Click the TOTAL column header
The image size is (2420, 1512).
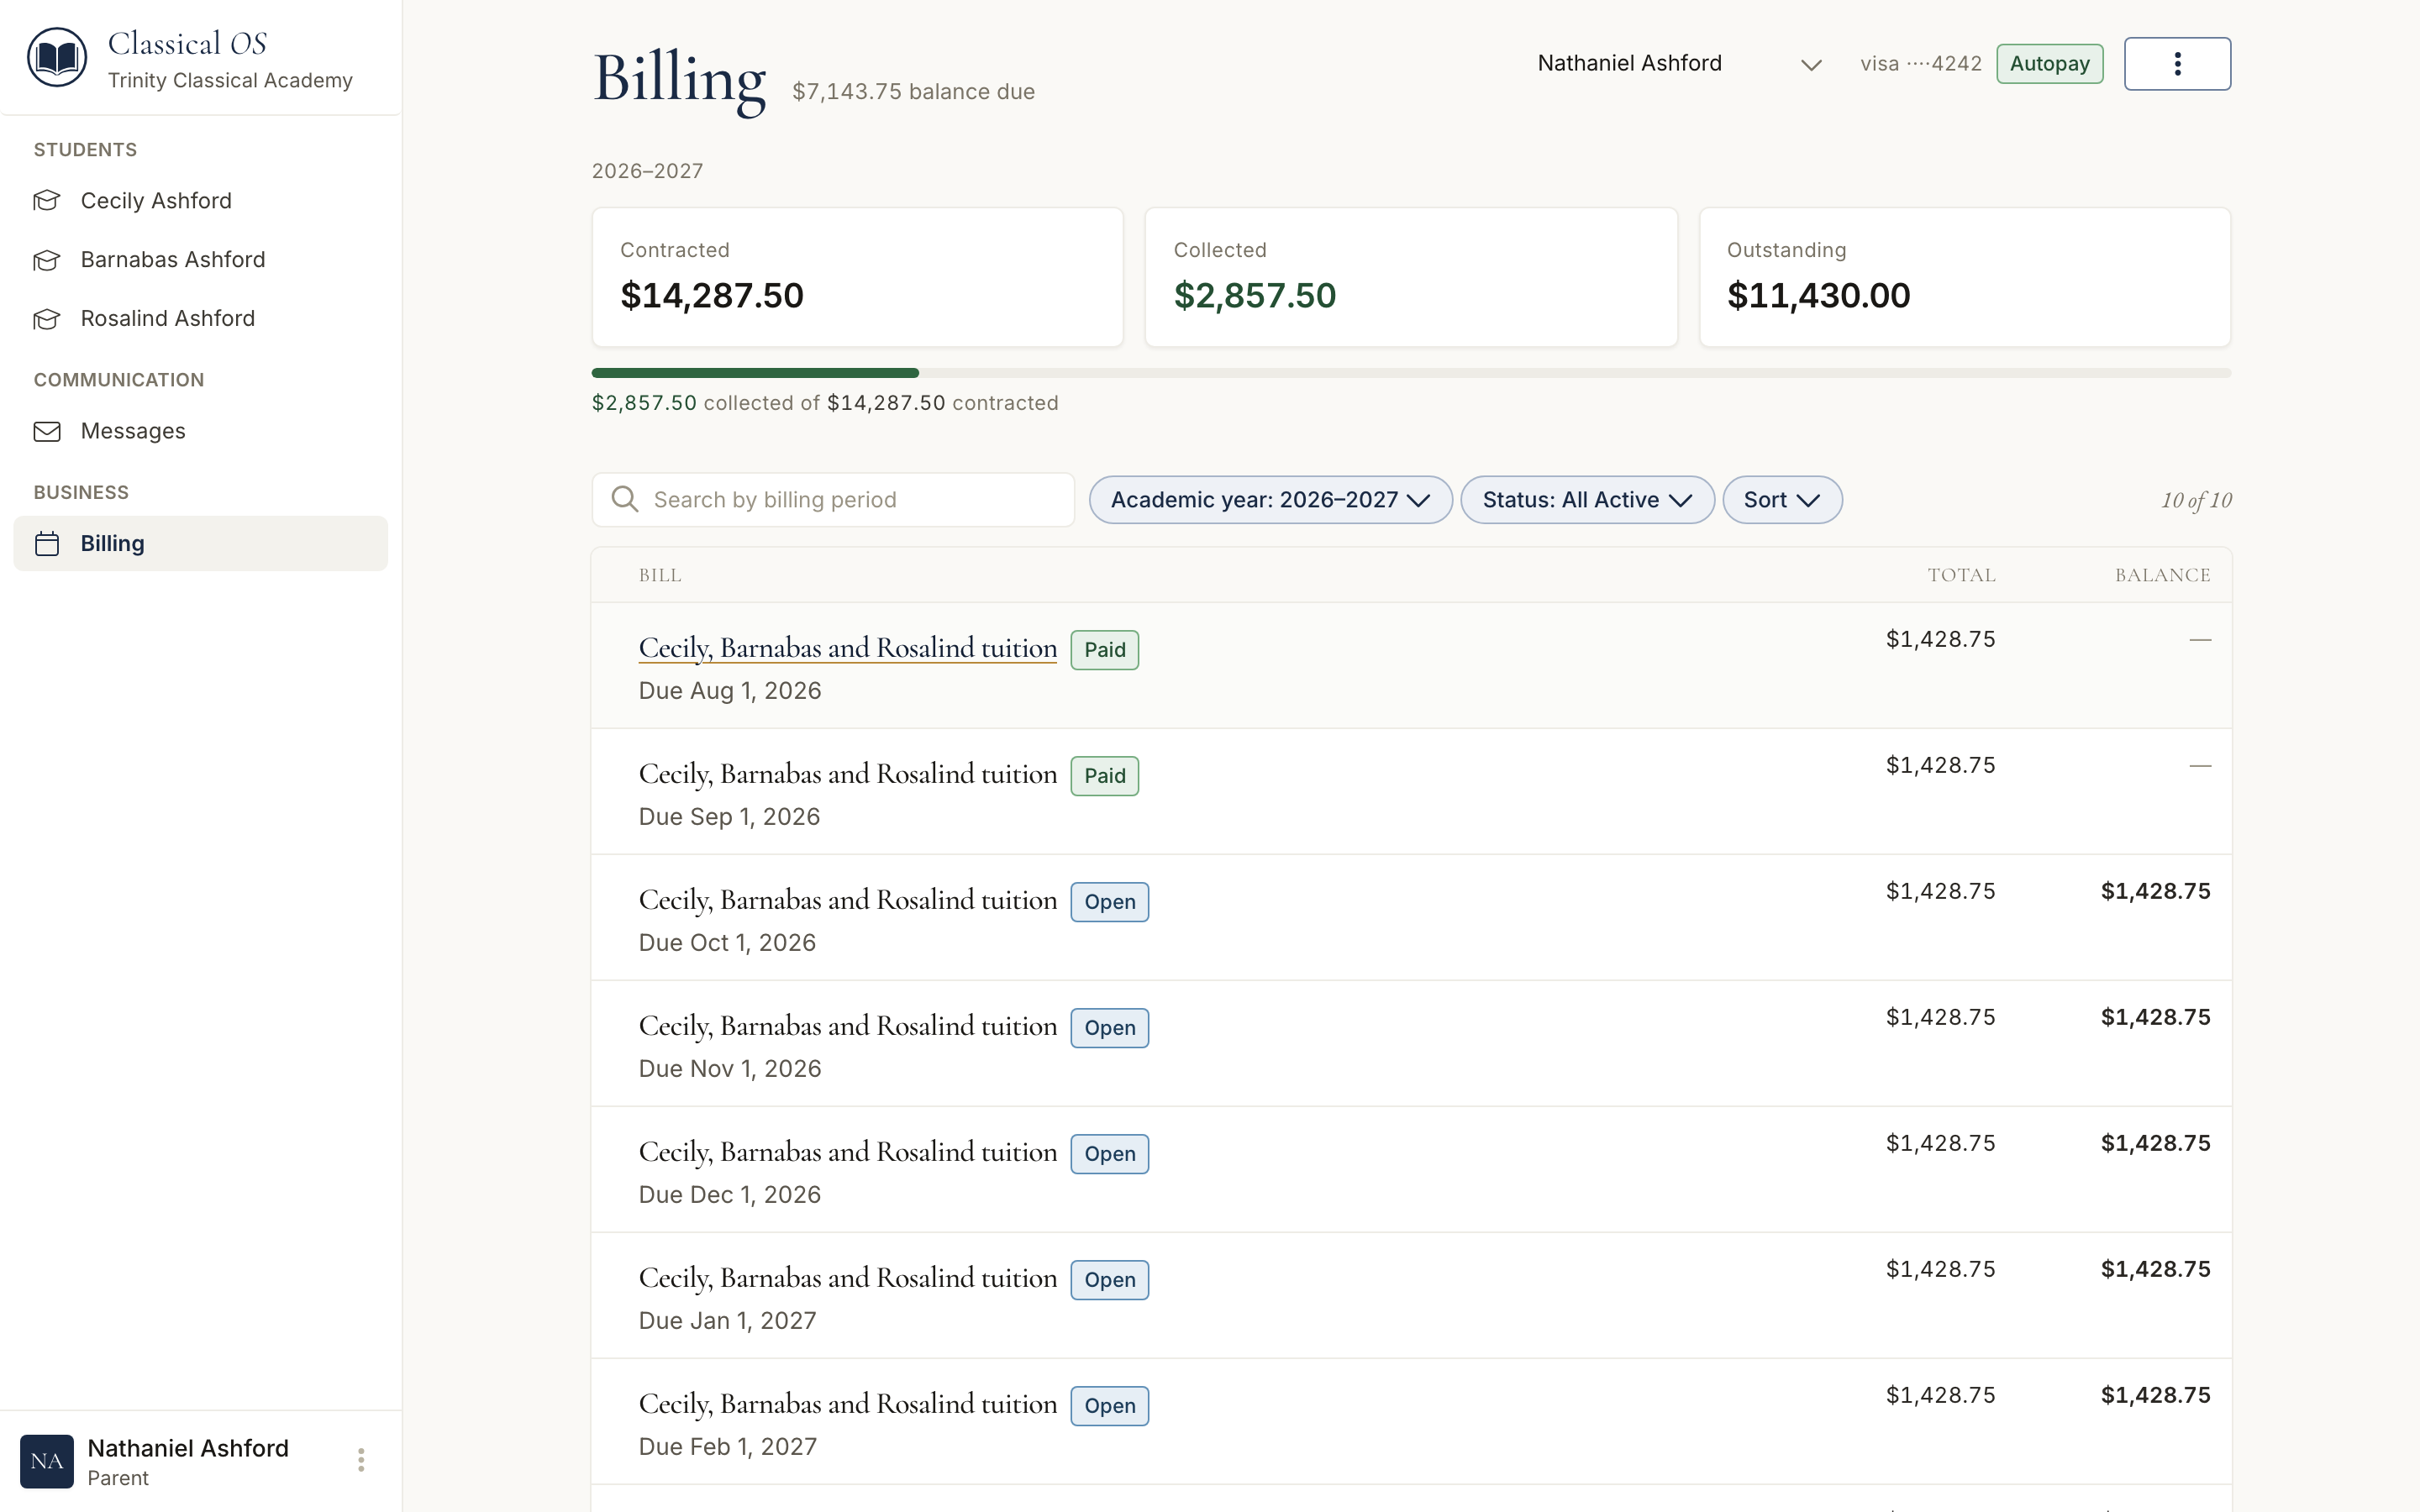[1961, 575]
